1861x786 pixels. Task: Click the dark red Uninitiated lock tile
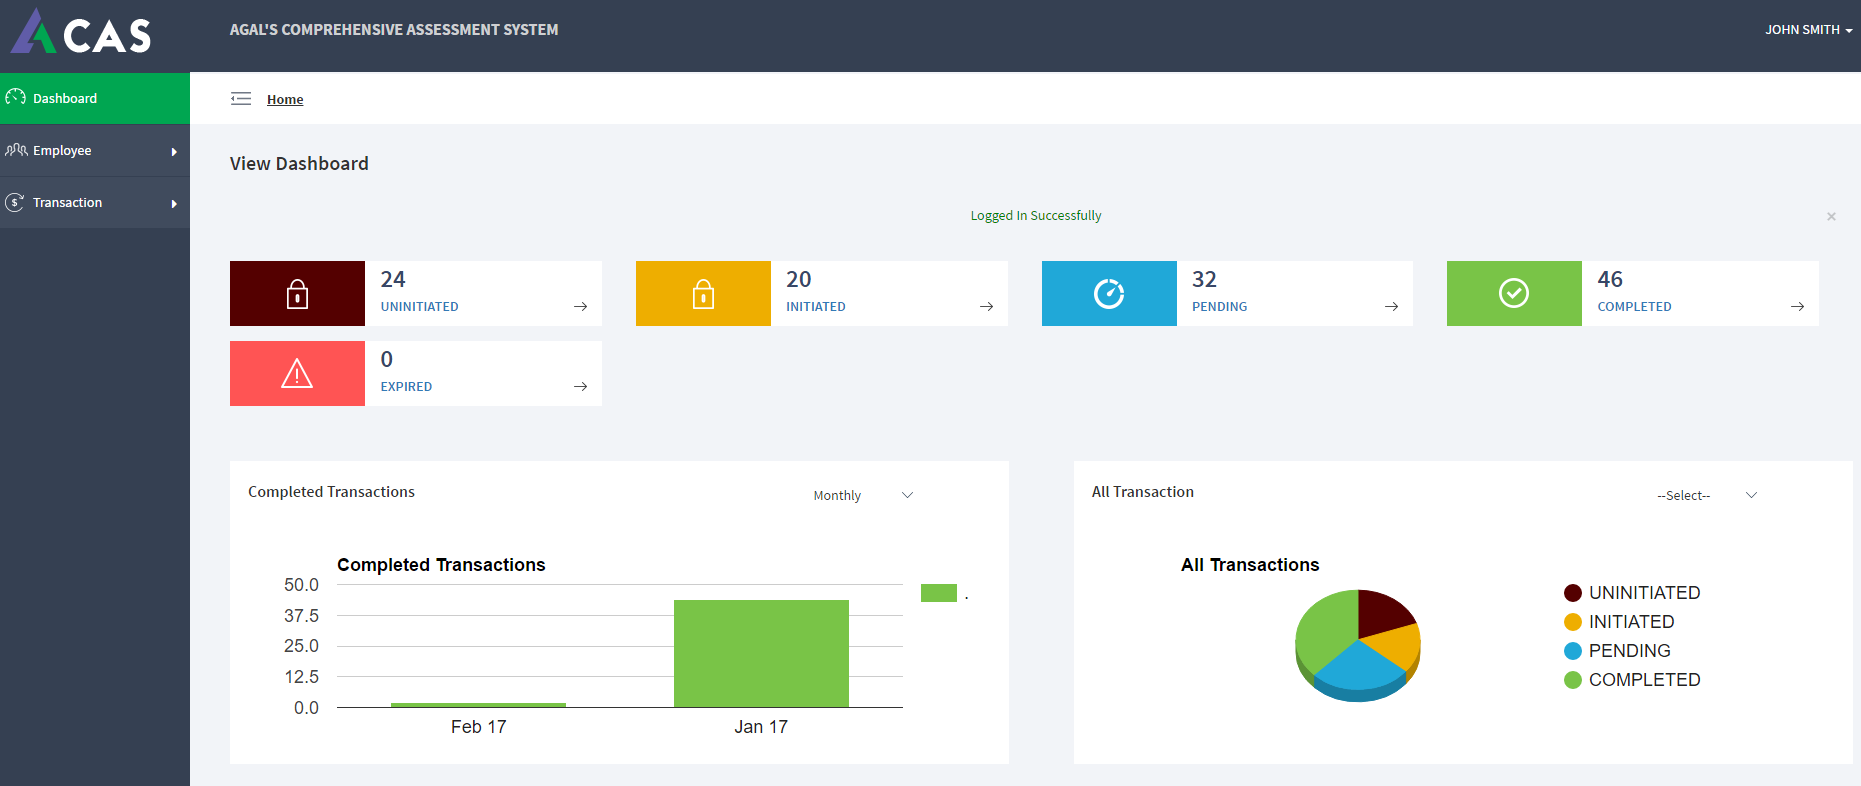[297, 293]
